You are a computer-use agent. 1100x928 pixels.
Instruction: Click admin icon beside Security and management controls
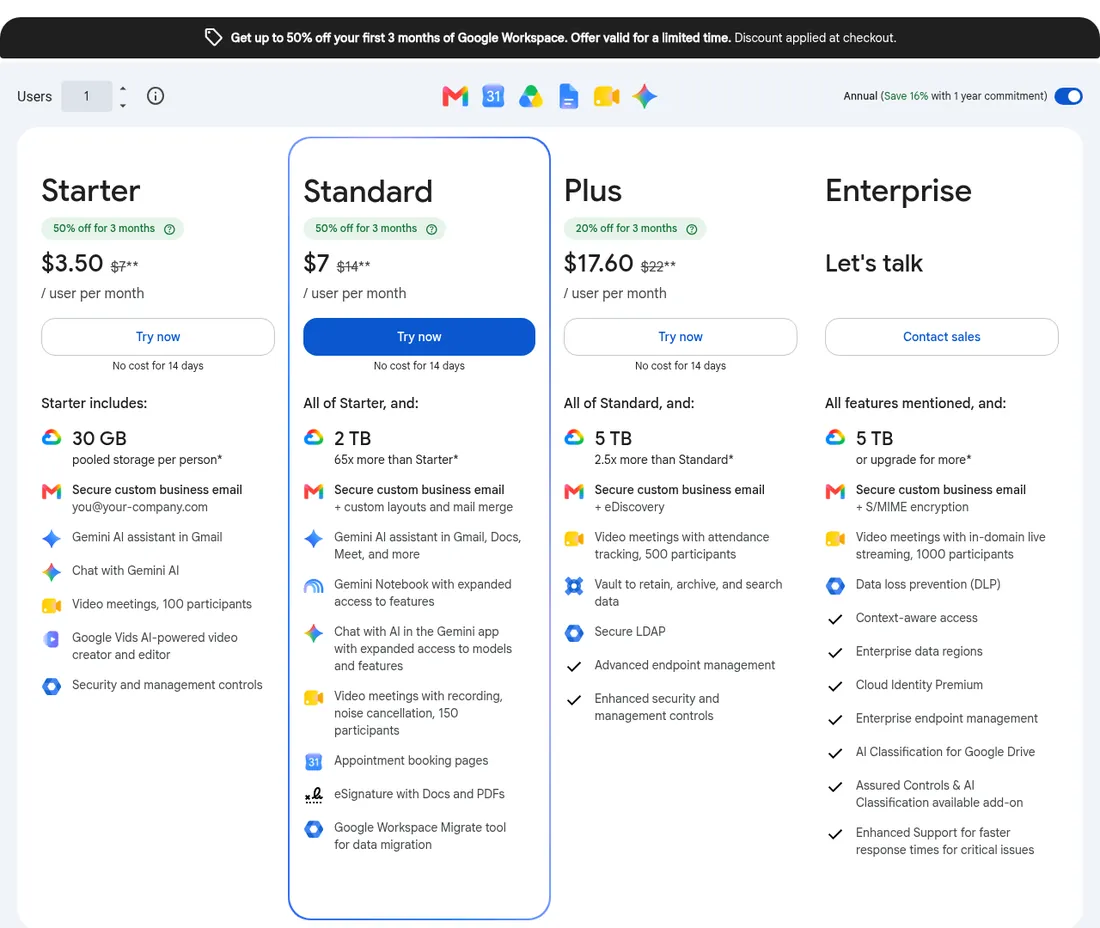click(52, 686)
